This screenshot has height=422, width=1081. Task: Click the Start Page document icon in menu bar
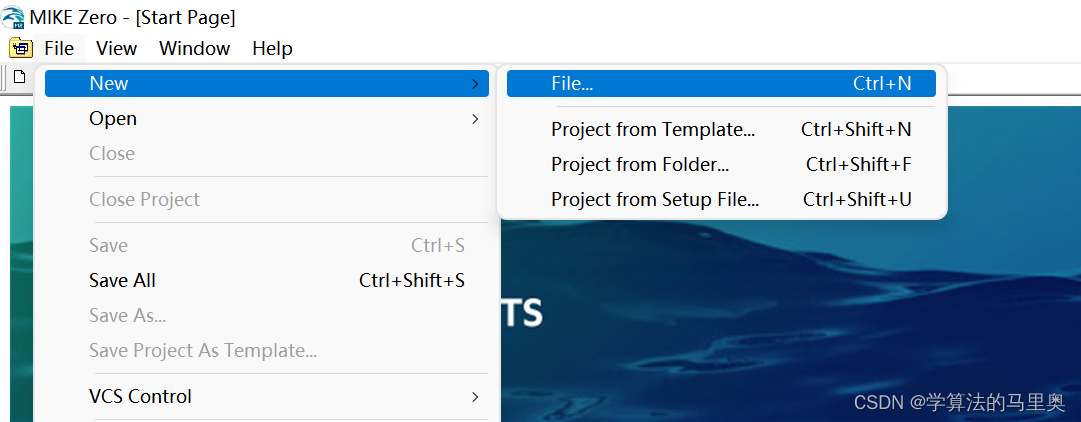(x=20, y=48)
